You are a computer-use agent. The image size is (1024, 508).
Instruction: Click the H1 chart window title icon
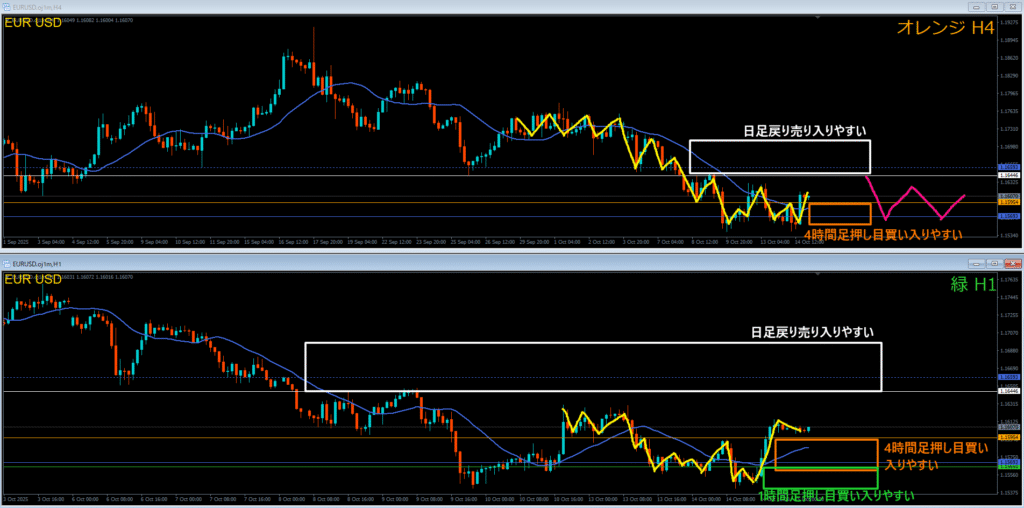[x=6, y=262]
